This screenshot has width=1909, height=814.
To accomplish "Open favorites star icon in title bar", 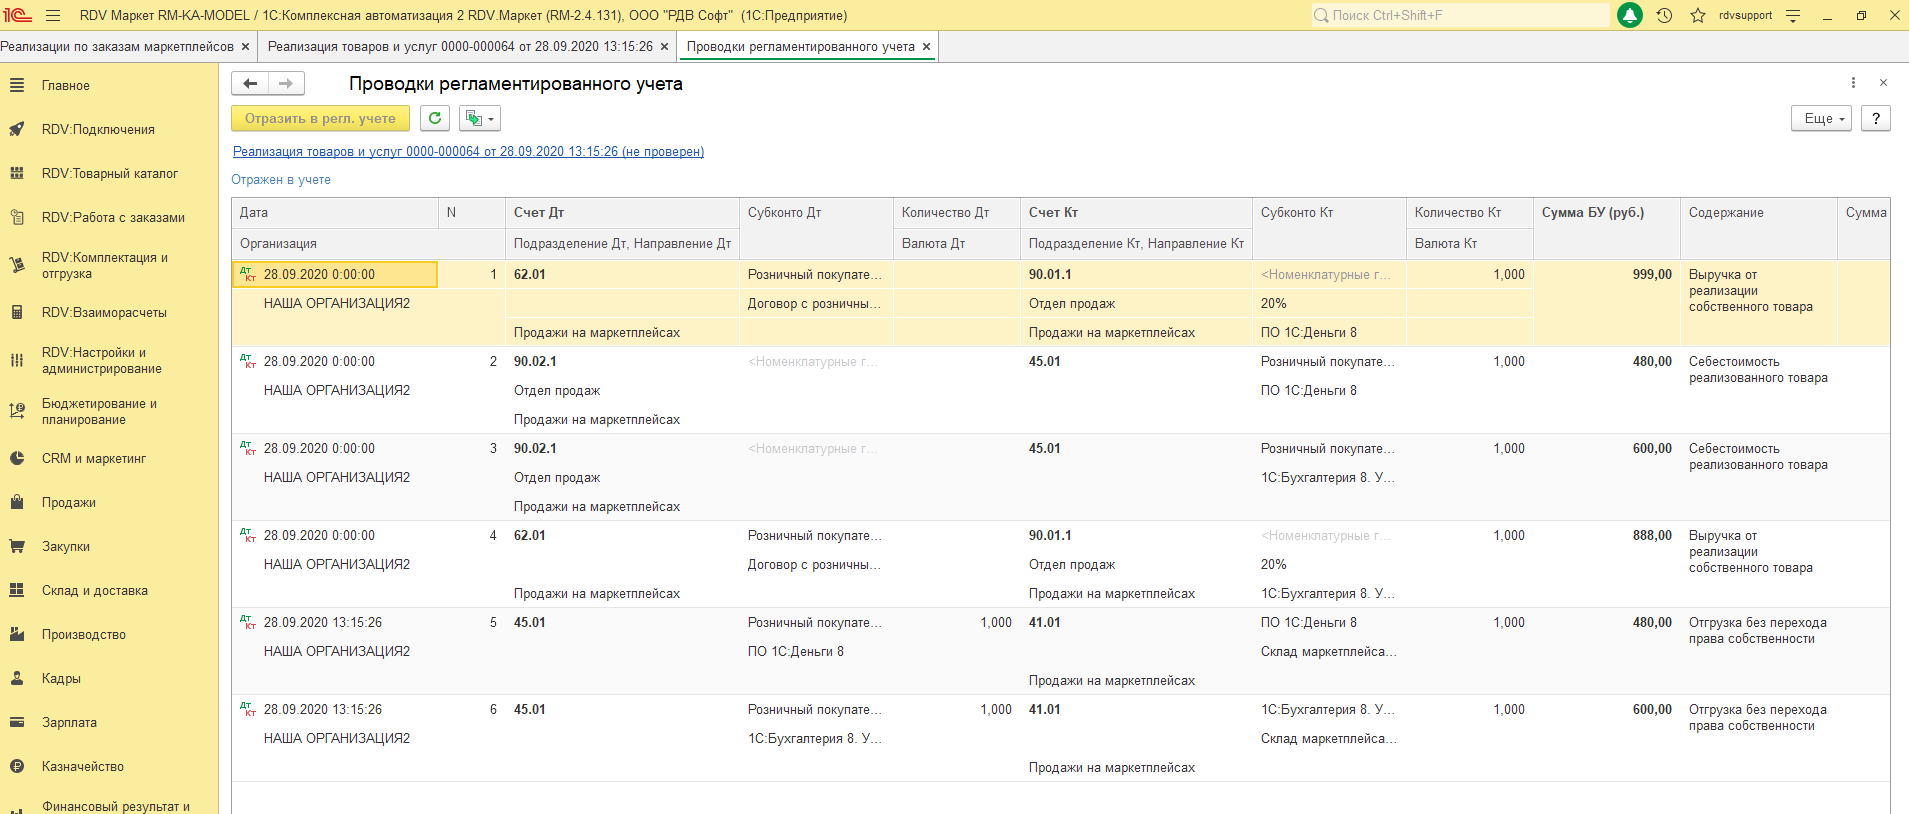I will (1698, 15).
